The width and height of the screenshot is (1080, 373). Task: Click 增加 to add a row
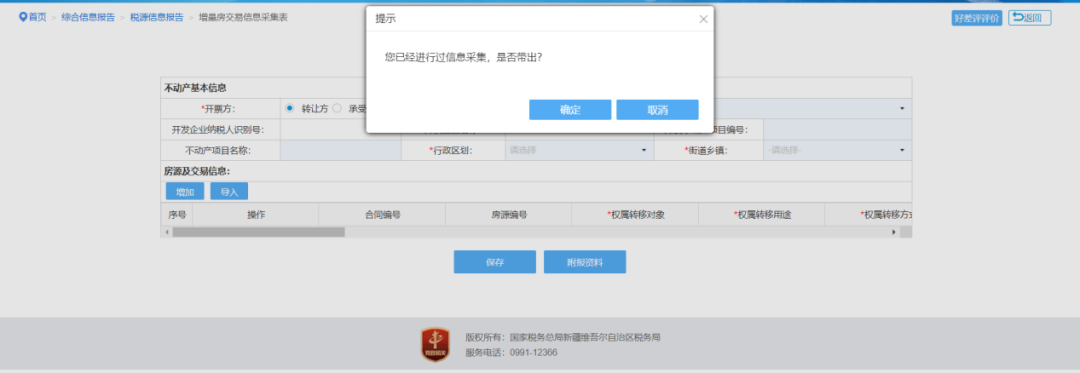click(x=185, y=191)
